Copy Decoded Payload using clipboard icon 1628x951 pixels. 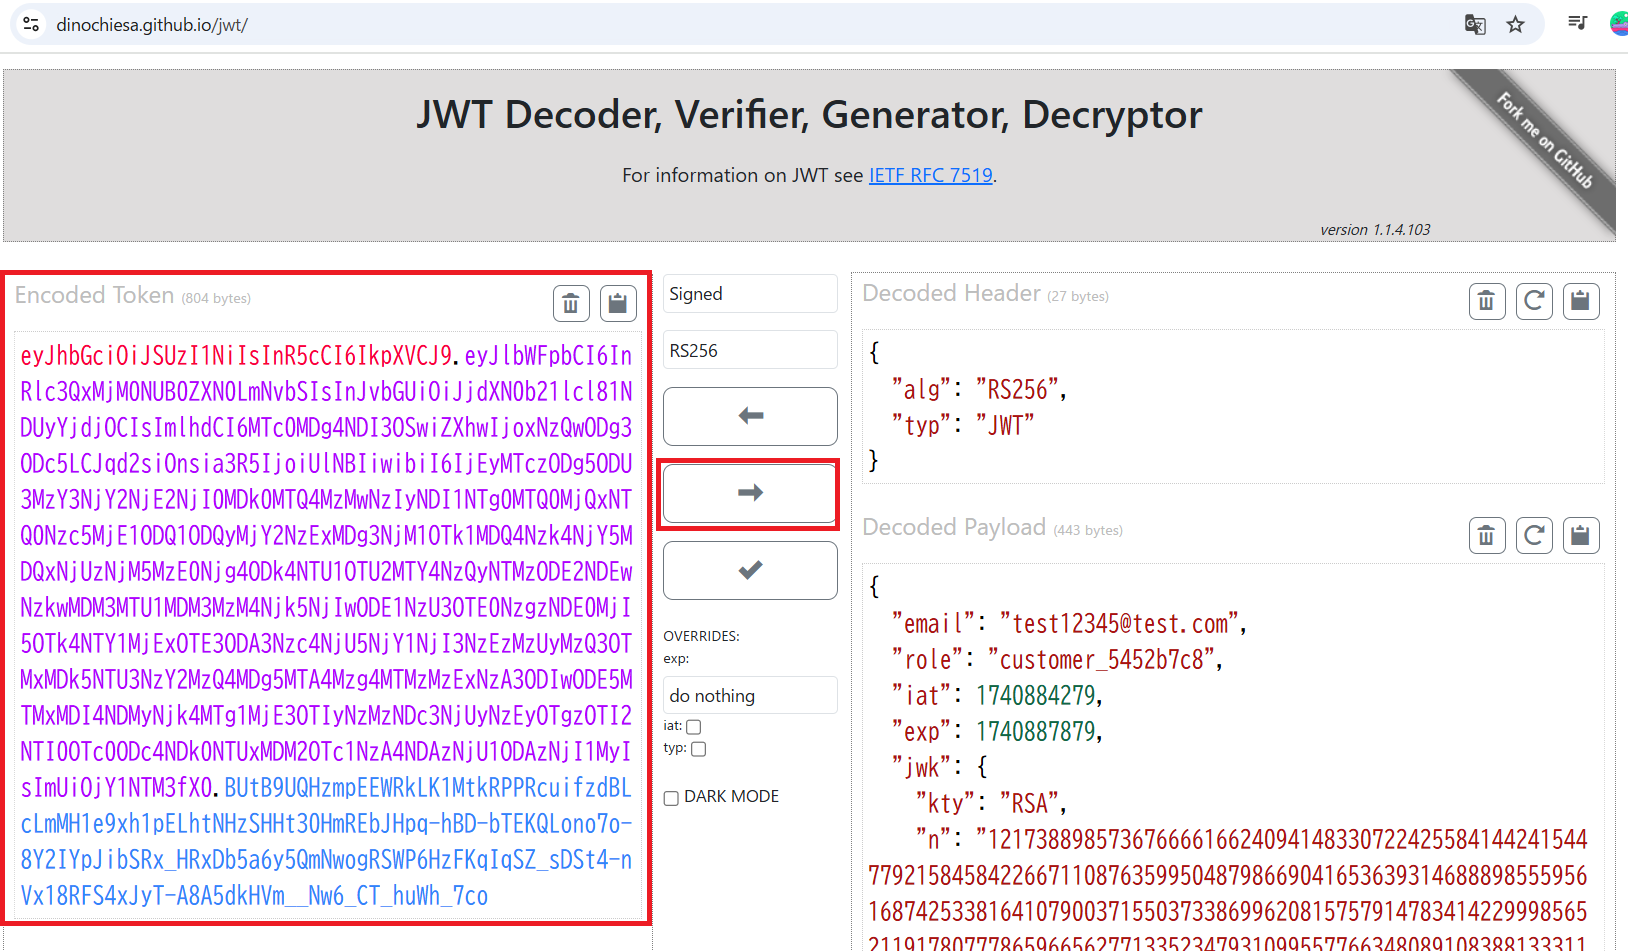[x=1581, y=536]
